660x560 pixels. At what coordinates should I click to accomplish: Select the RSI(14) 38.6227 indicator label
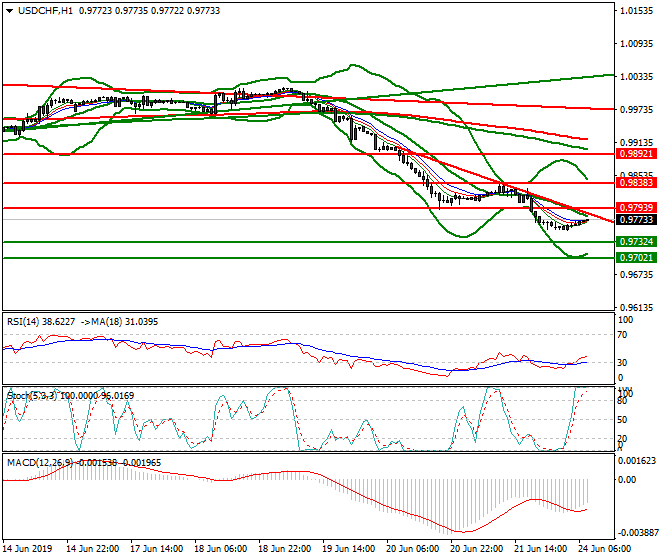pyautogui.click(x=41, y=322)
